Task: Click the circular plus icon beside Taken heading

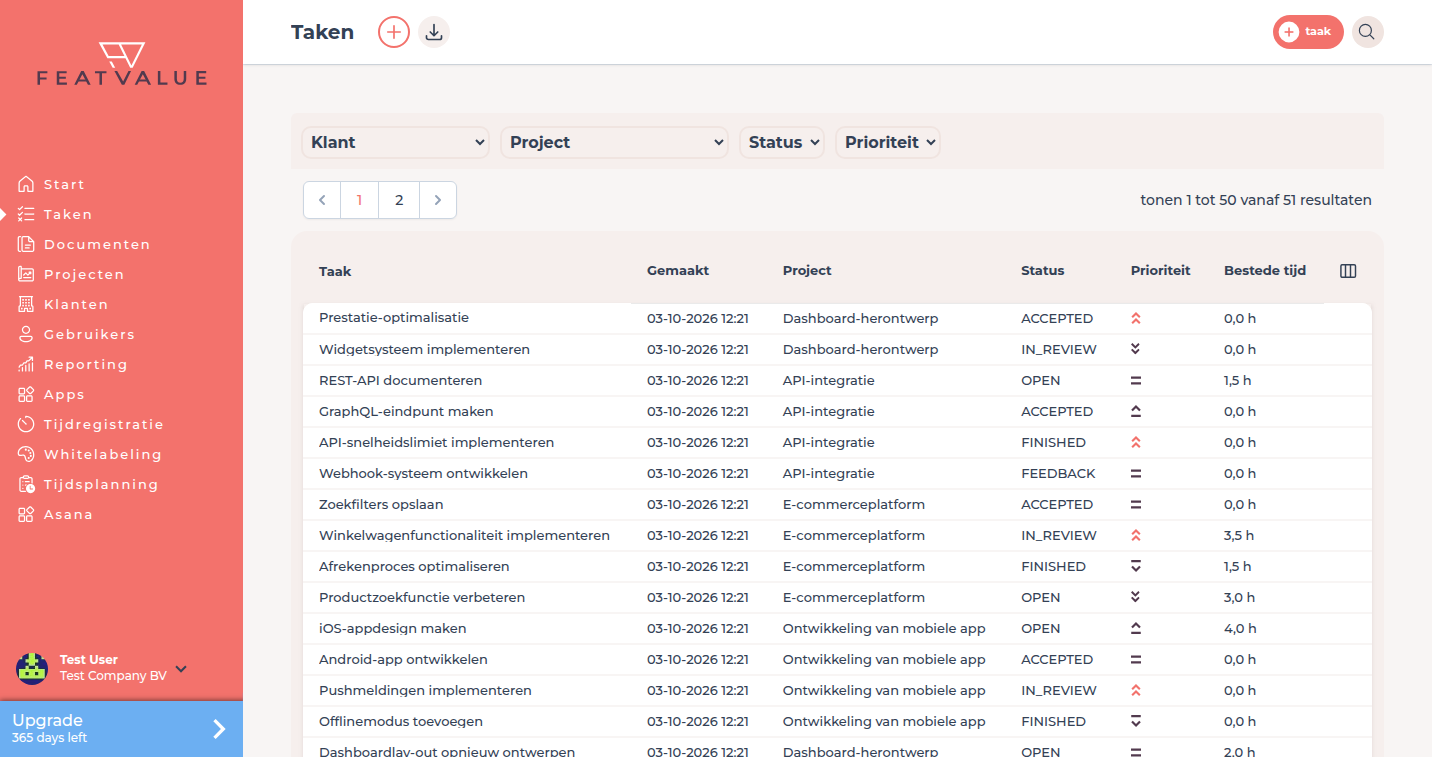Action: click(x=394, y=32)
